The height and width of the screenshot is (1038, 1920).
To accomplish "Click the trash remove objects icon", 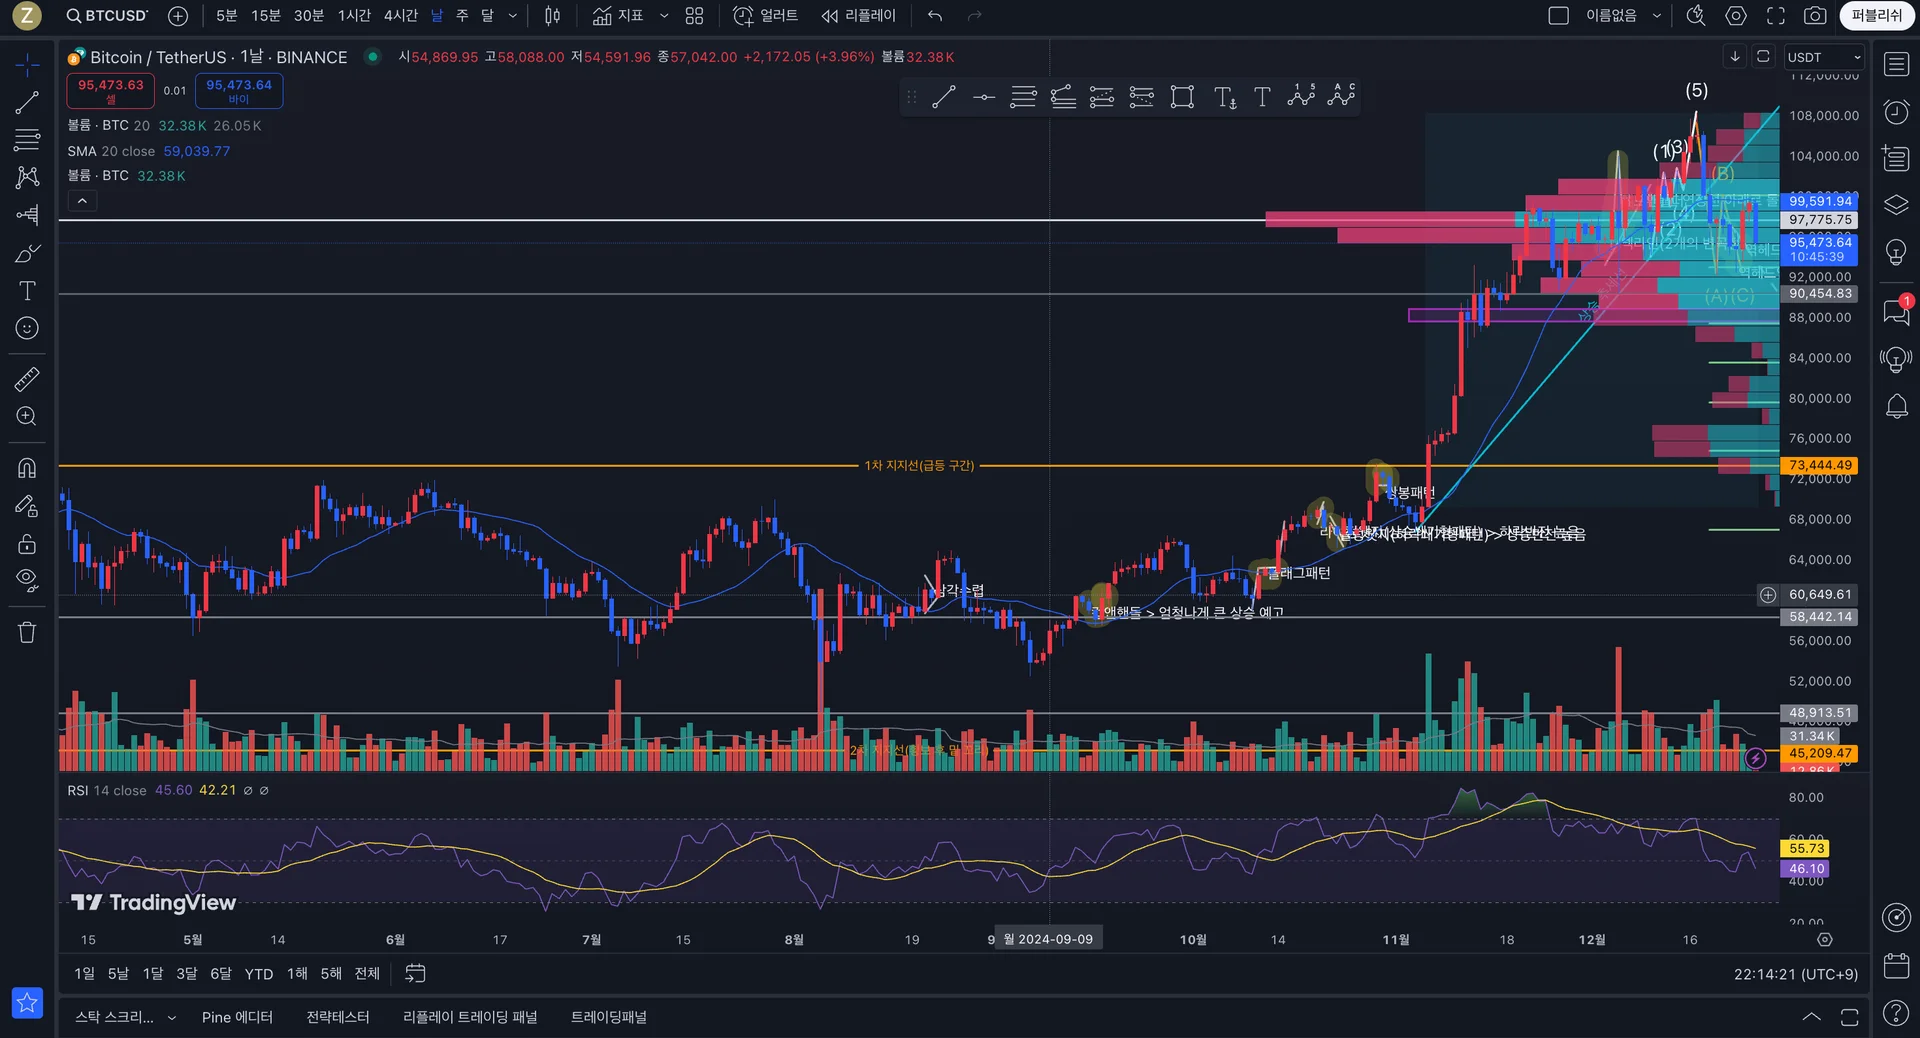I will point(27,632).
